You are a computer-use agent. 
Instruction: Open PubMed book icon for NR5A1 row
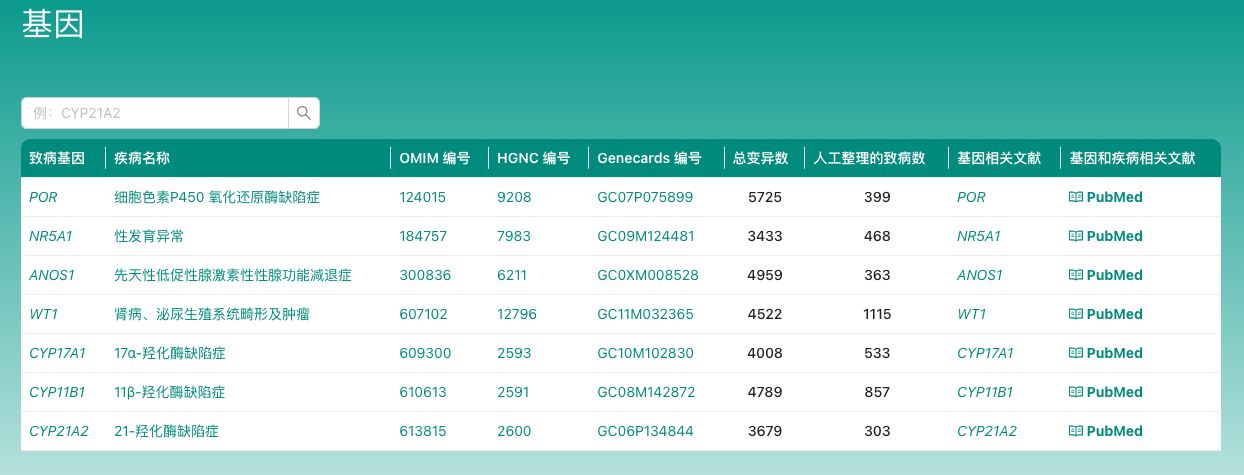tap(1076, 236)
